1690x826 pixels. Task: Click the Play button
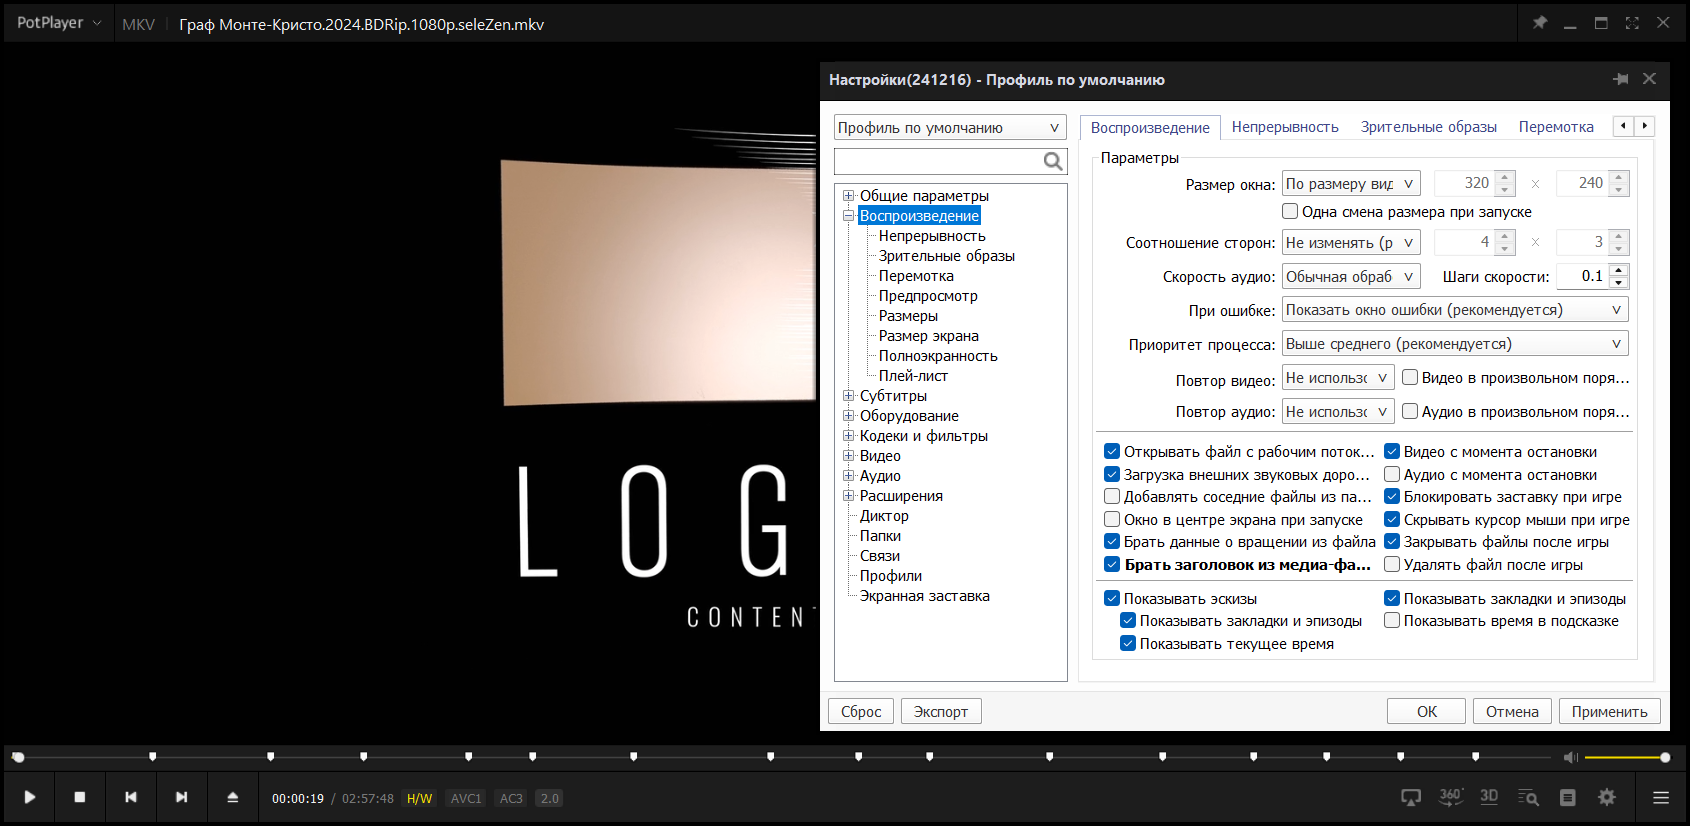pyautogui.click(x=30, y=797)
